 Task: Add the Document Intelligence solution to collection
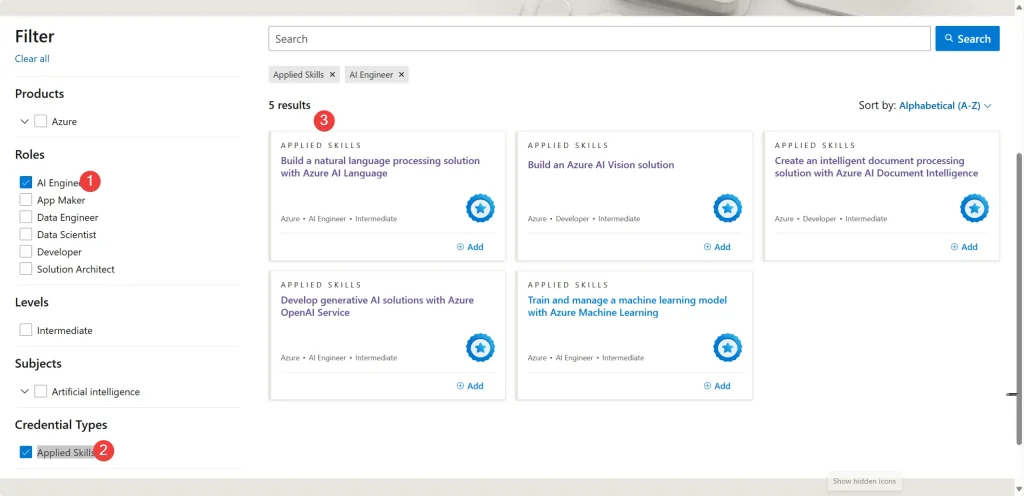coord(964,247)
